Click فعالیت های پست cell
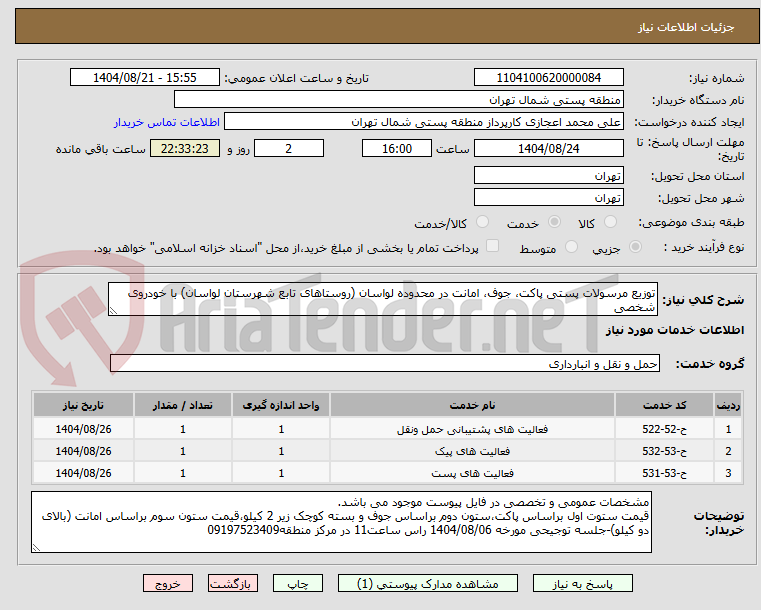The height and width of the screenshot is (610, 761). 472,473
